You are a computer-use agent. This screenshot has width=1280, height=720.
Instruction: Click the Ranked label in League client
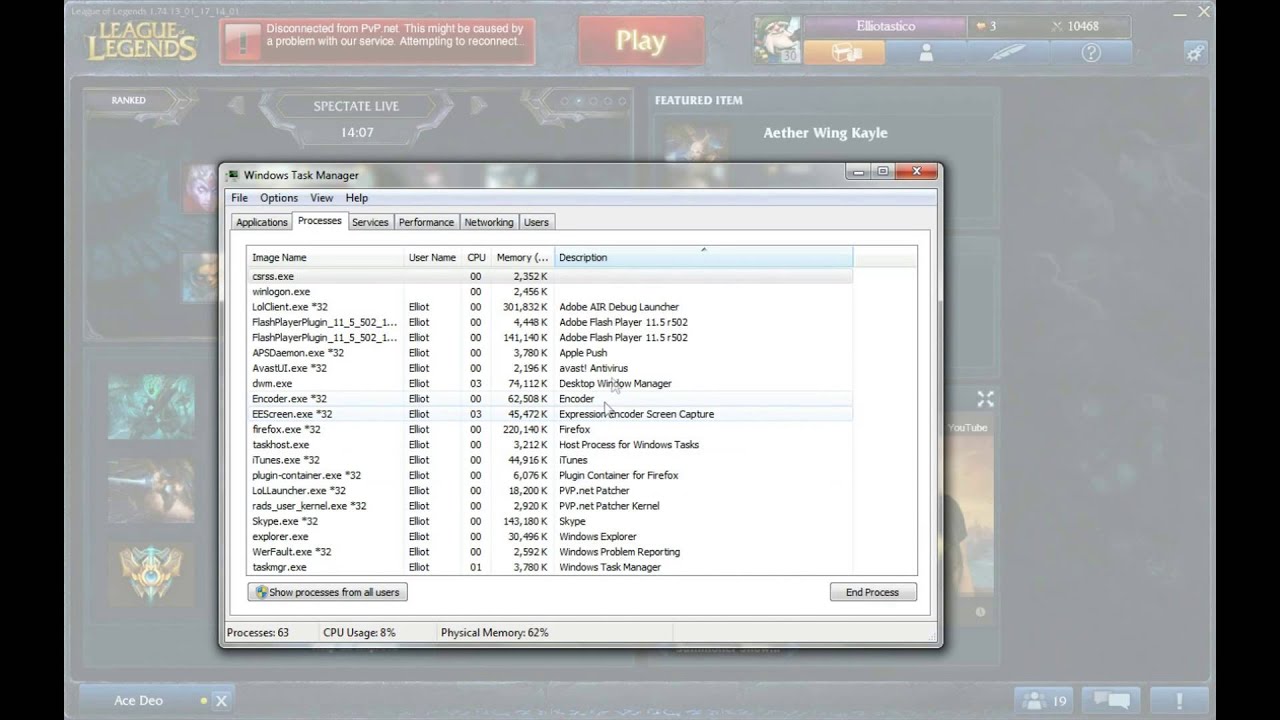pyautogui.click(x=128, y=100)
